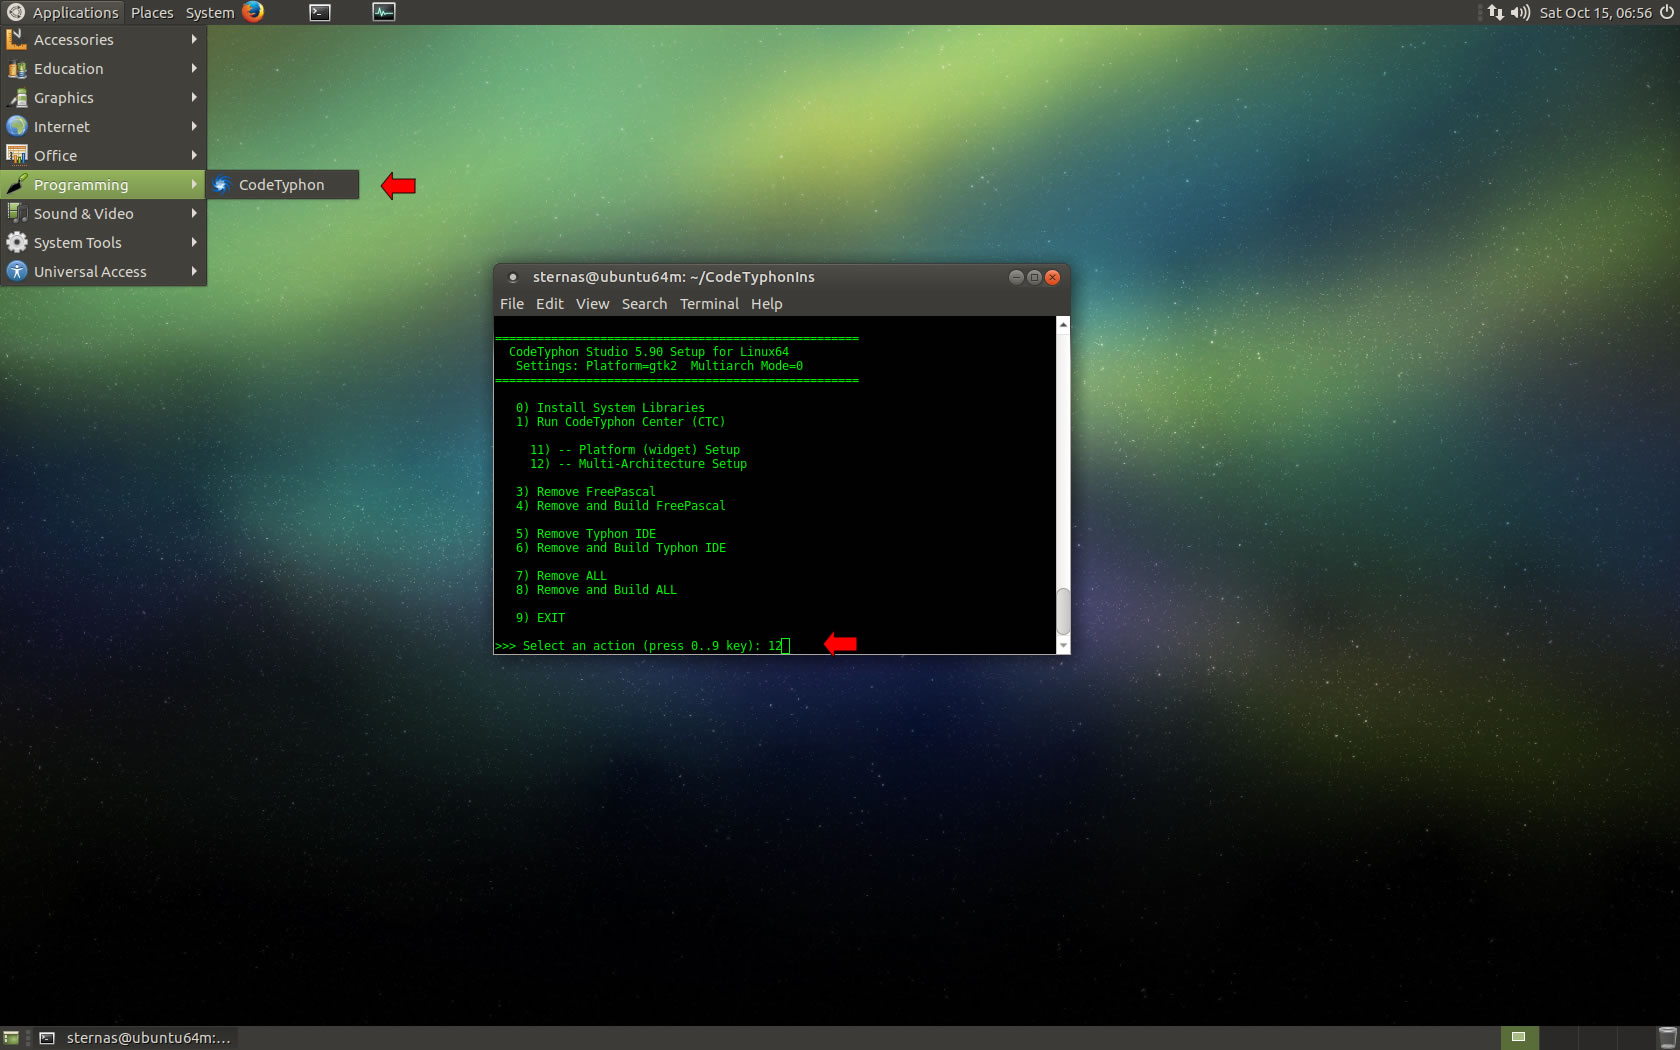Click the '9) EXIT' line
This screenshot has width=1680, height=1050.
coord(540,618)
